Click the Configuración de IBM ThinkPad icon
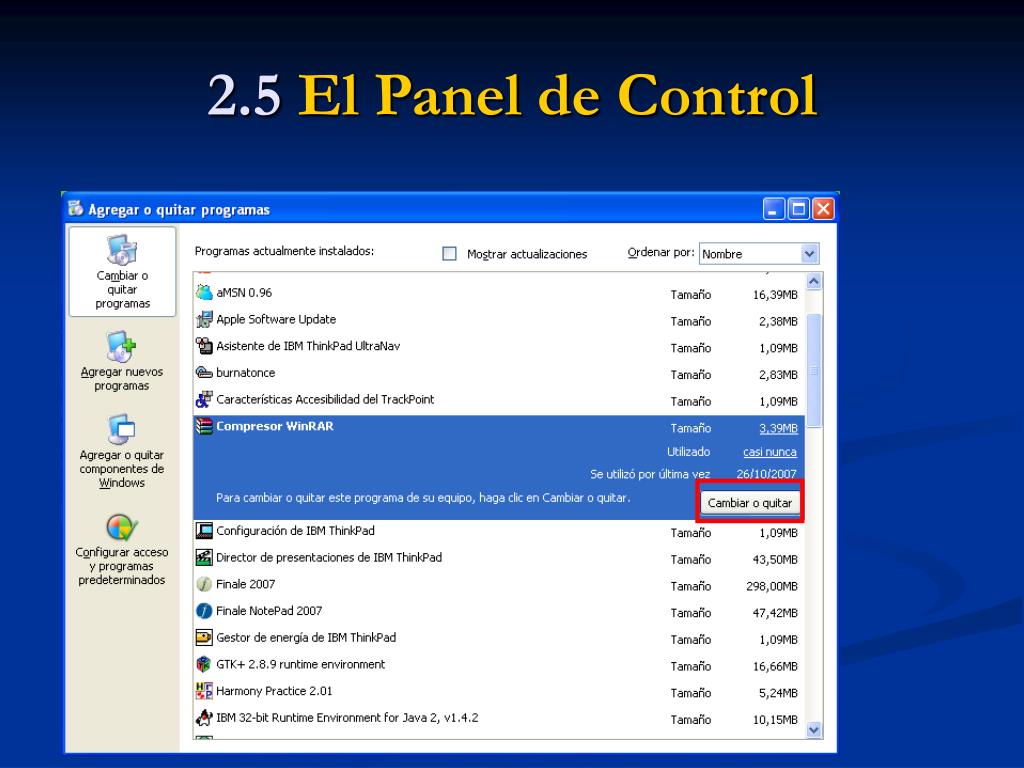This screenshot has width=1024, height=768. pyautogui.click(x=204, y=531)
